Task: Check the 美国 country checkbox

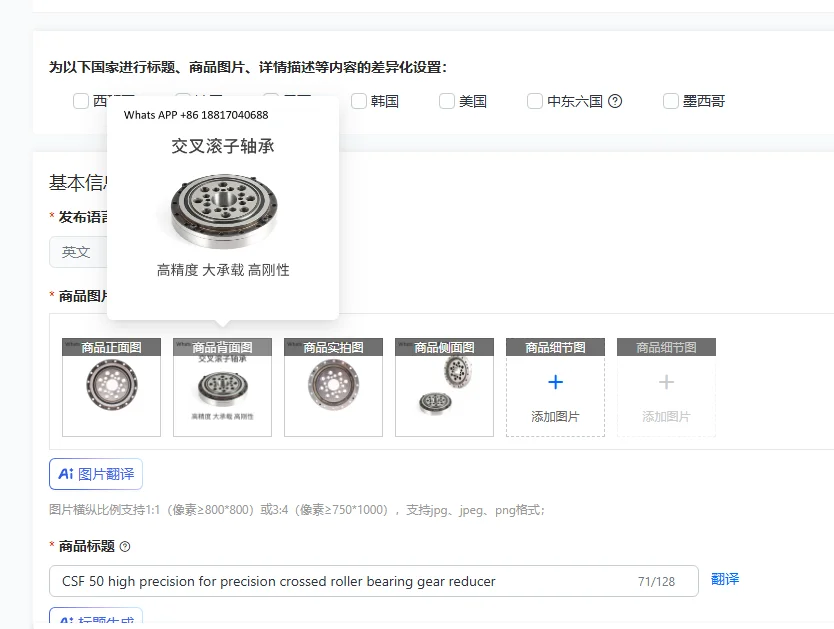Action: 447,101
